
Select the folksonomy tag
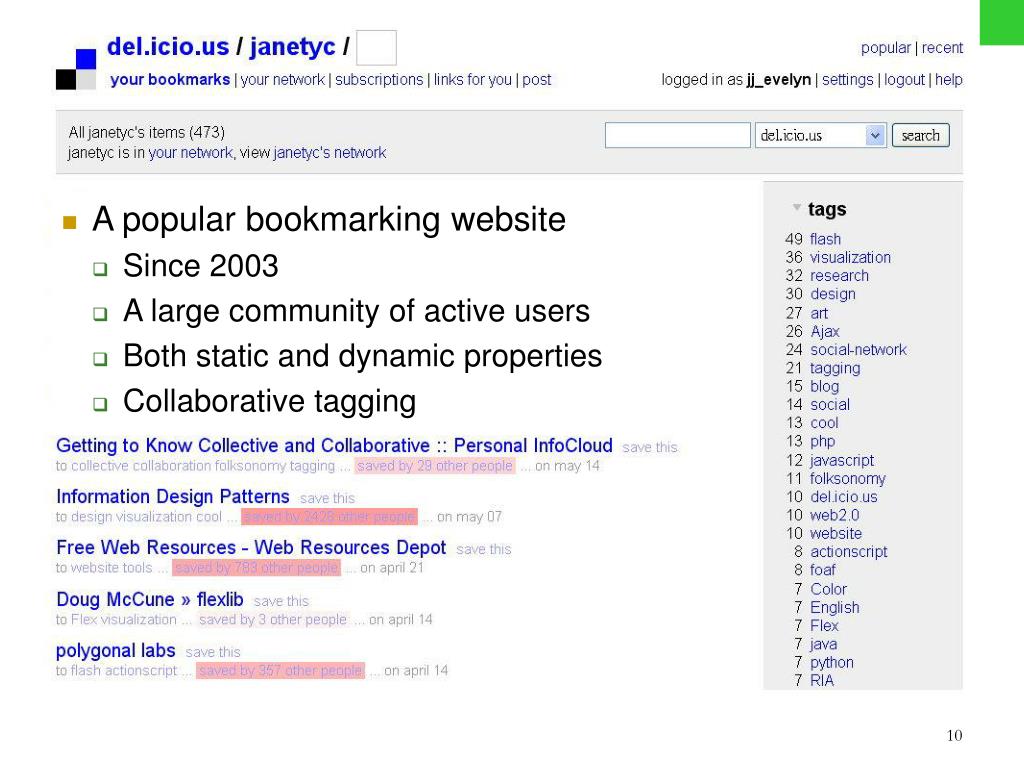click(847, 478)
